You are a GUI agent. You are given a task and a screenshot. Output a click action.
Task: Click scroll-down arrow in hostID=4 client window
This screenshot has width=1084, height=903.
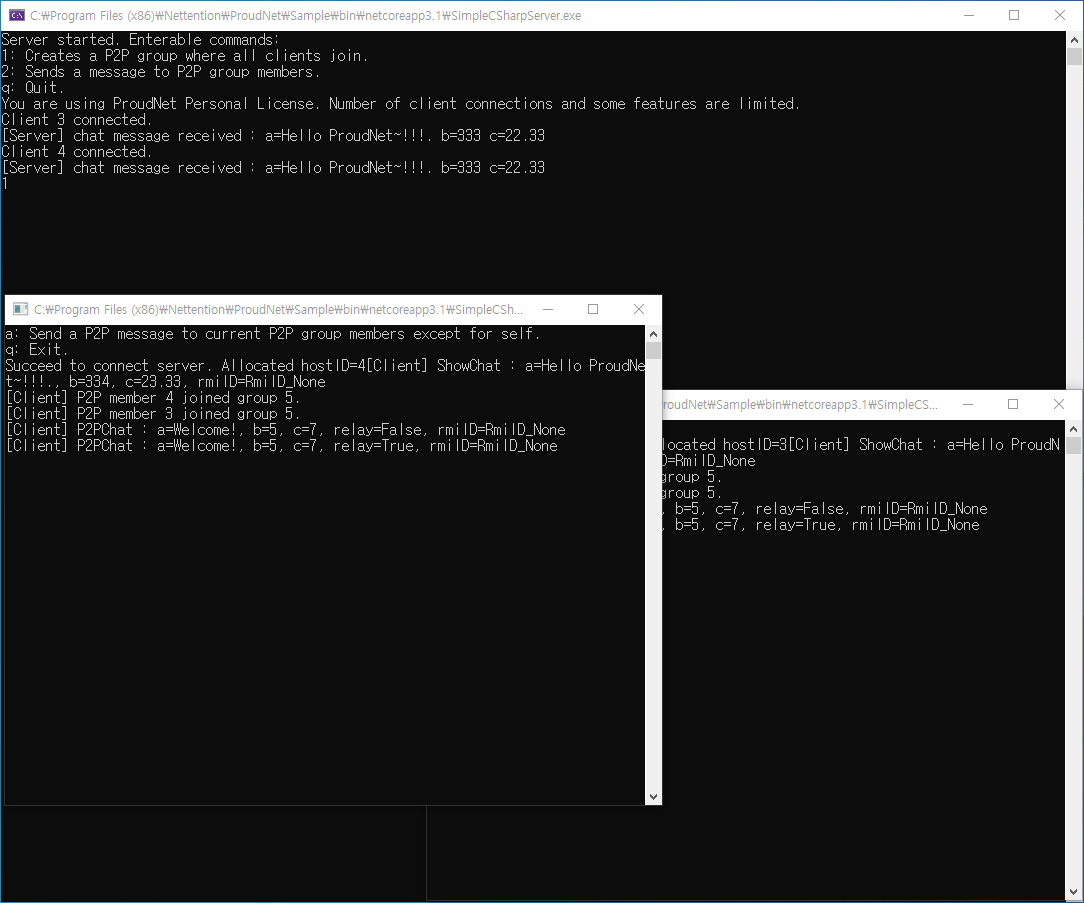tap(653, 797)
